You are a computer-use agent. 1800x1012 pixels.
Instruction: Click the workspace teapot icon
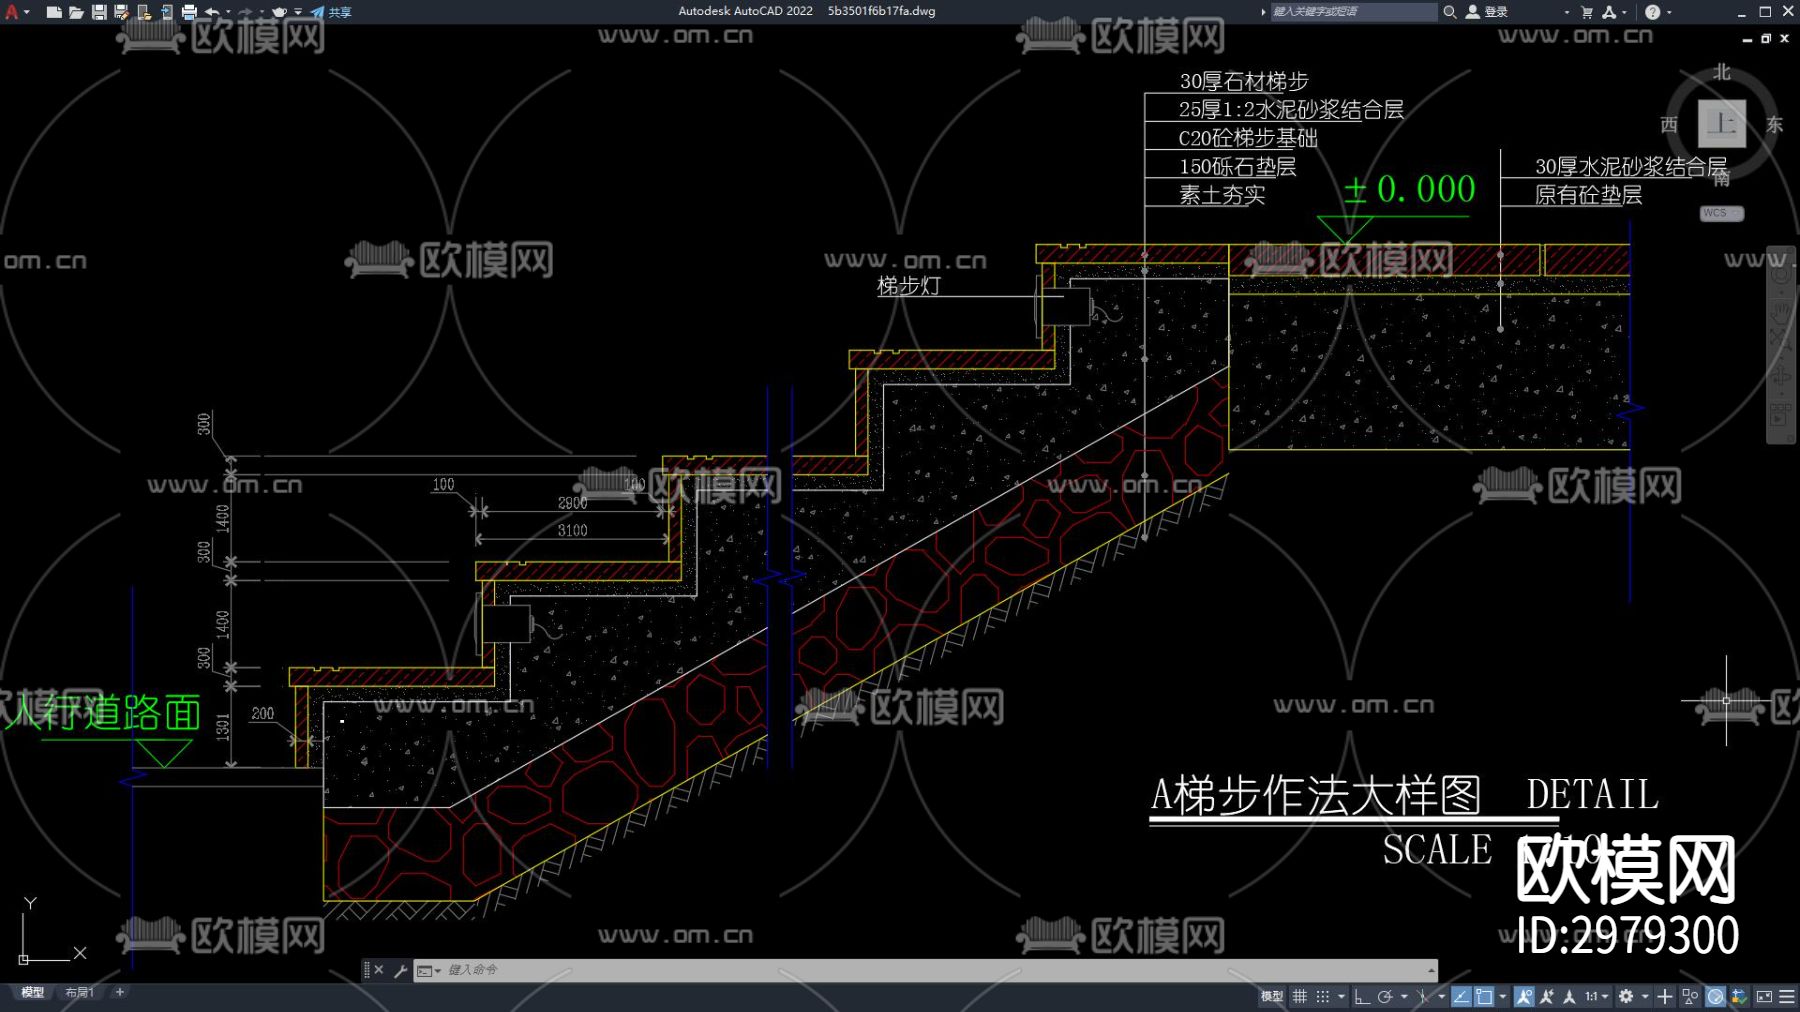click(x=279, y=12)
